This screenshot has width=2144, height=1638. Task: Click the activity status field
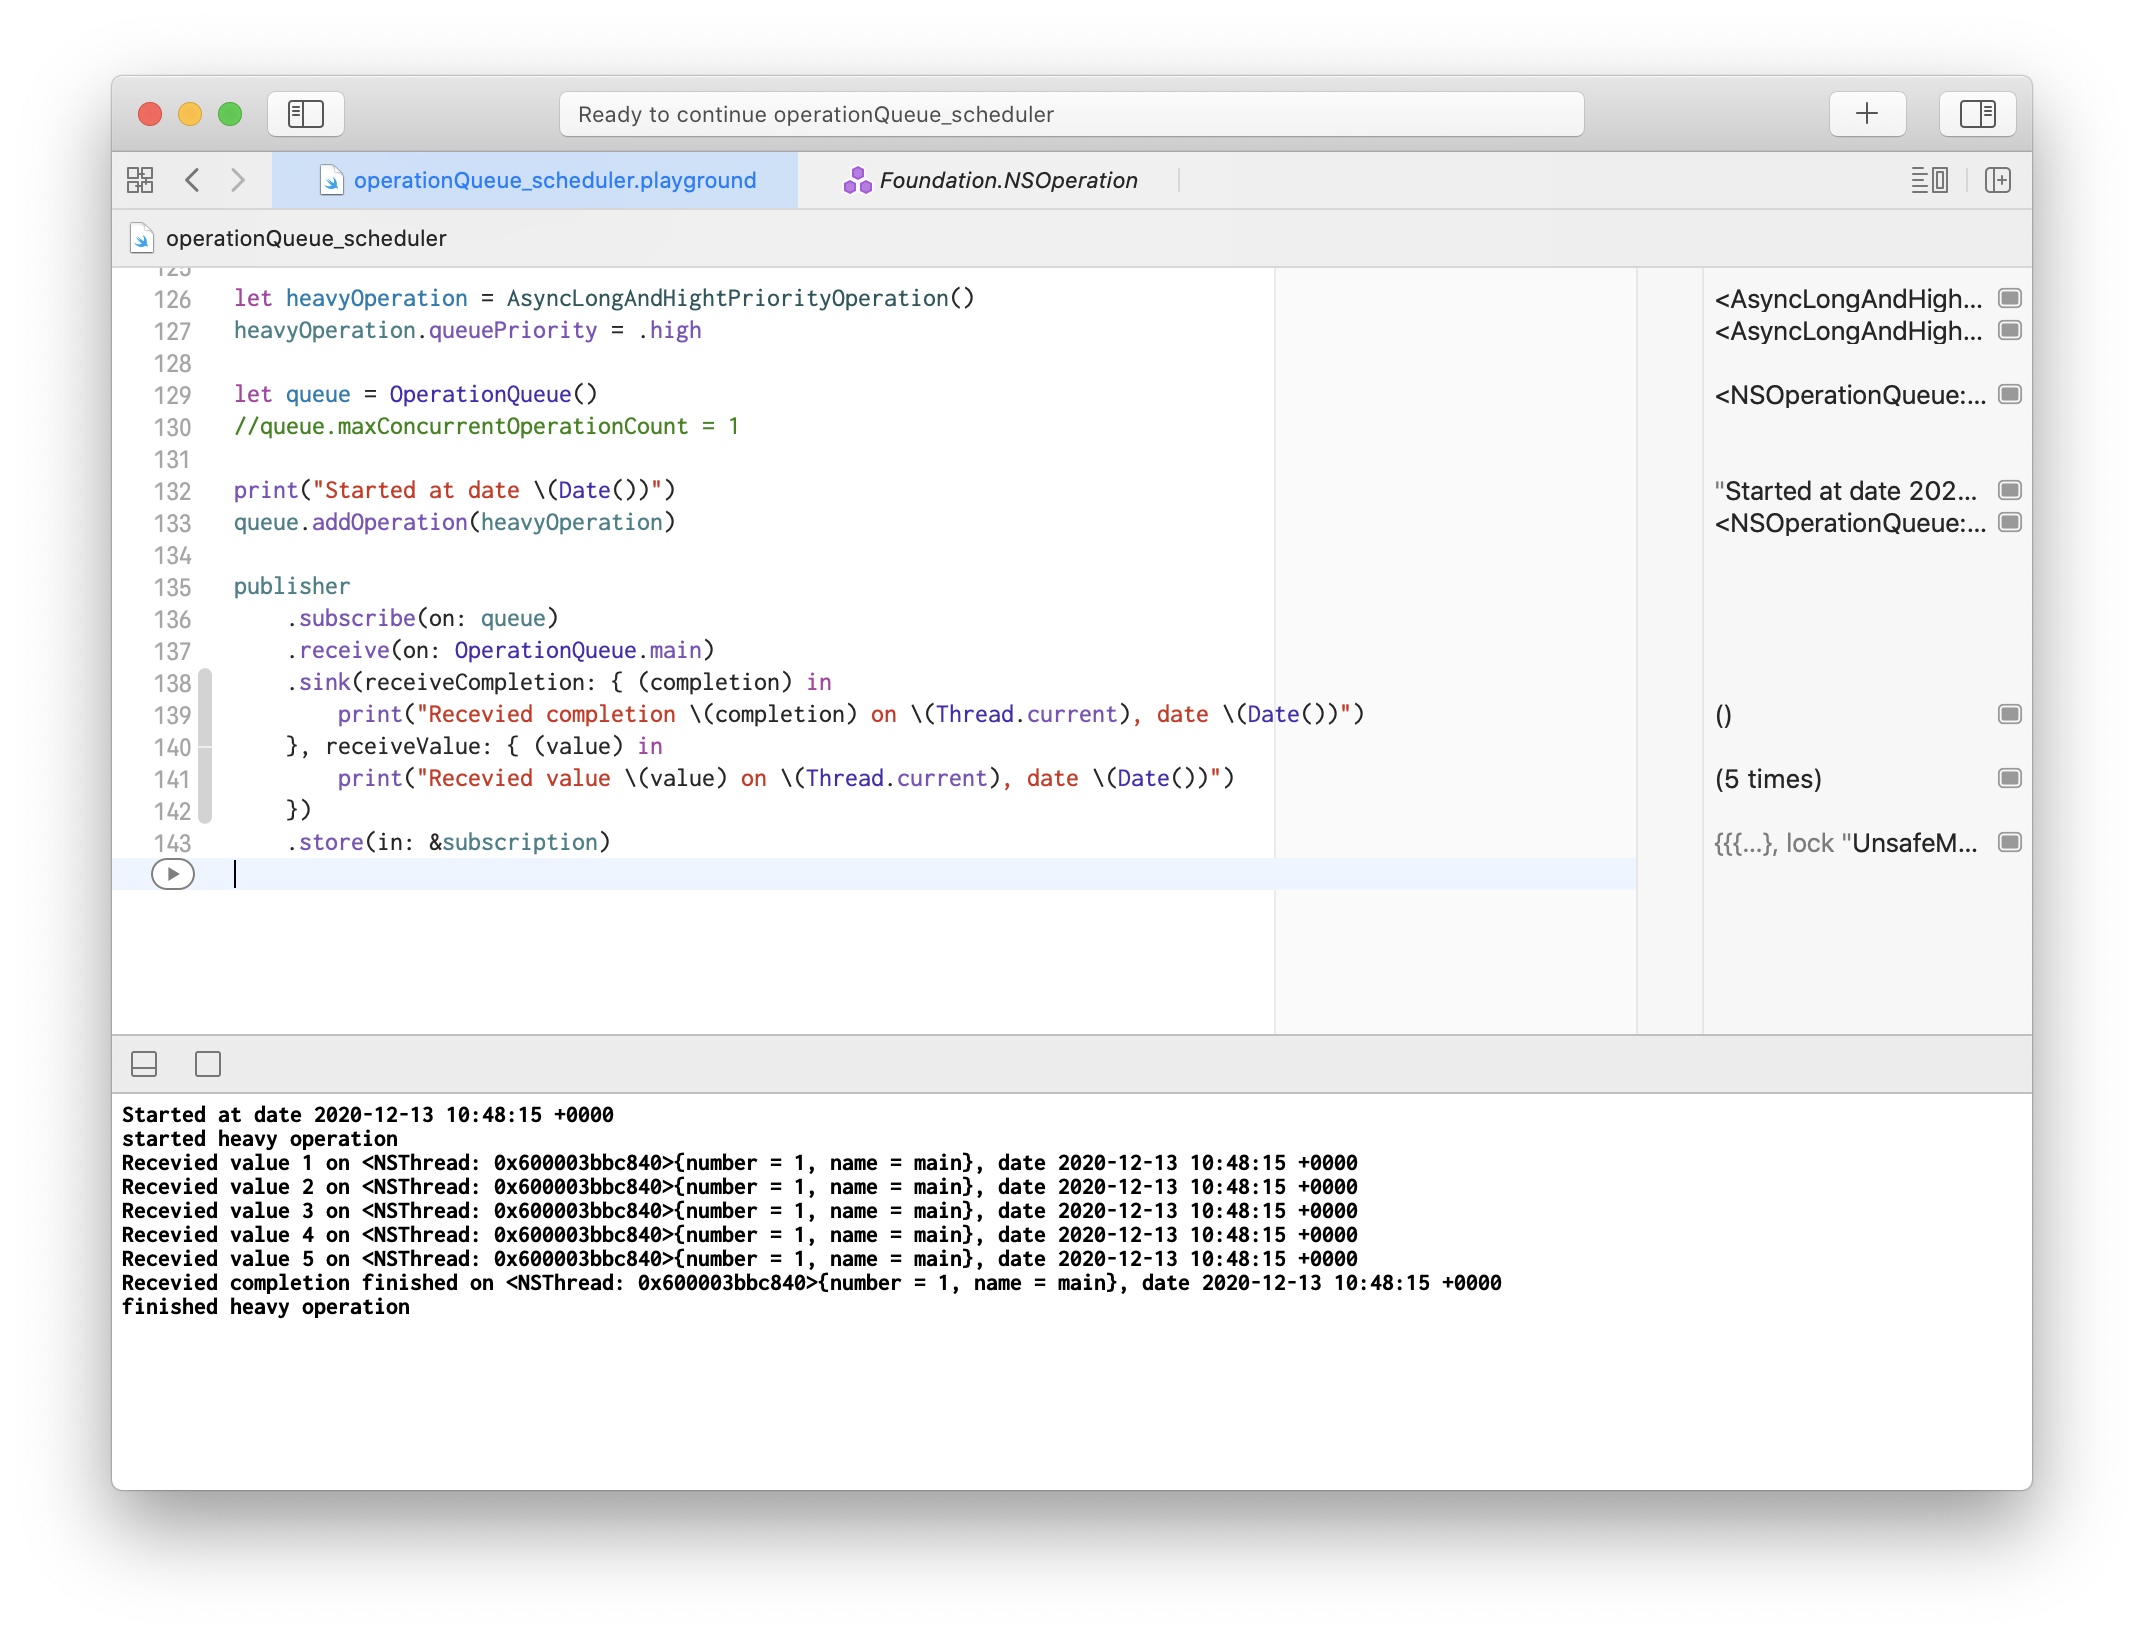1071,114
